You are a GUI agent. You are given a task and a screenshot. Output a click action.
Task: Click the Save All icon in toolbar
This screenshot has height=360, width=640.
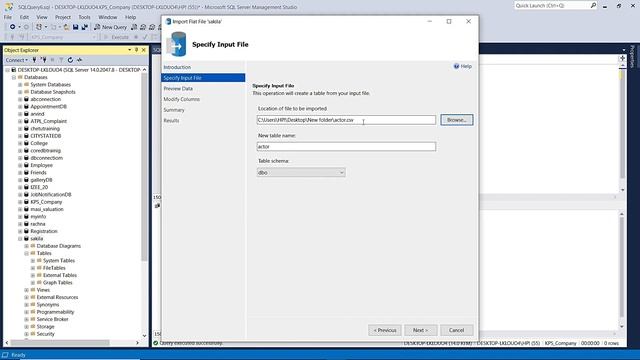click(x=84, y=27)
